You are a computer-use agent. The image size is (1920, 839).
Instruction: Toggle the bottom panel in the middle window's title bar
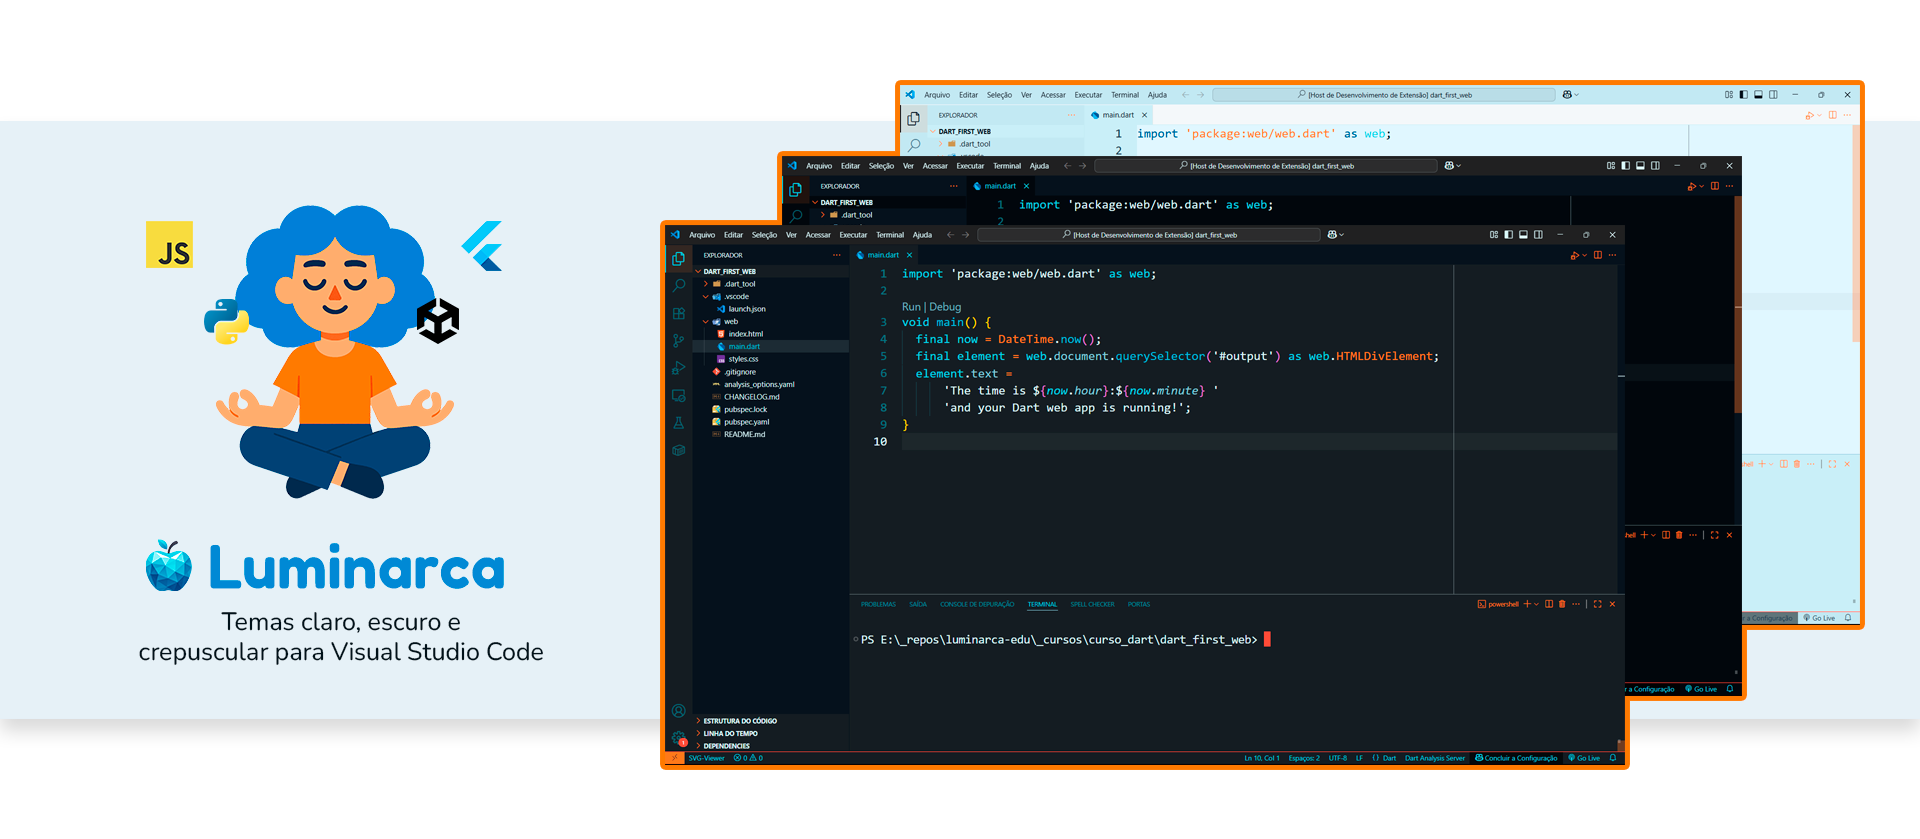click(x=1640, y=166)
